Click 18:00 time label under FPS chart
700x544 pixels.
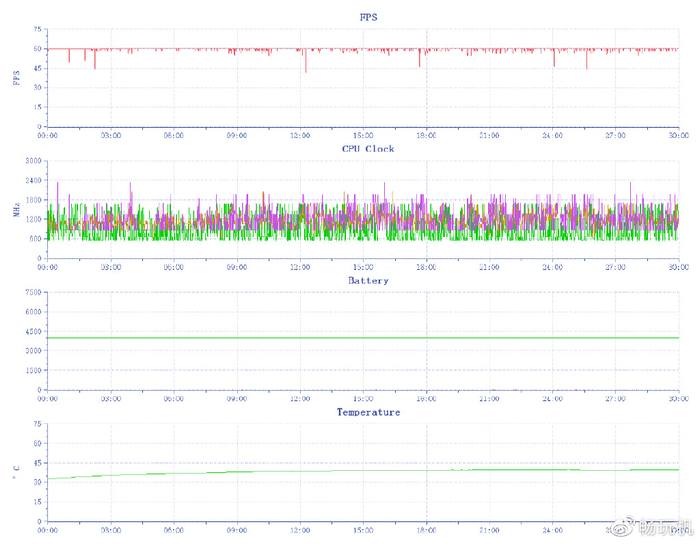426,135
